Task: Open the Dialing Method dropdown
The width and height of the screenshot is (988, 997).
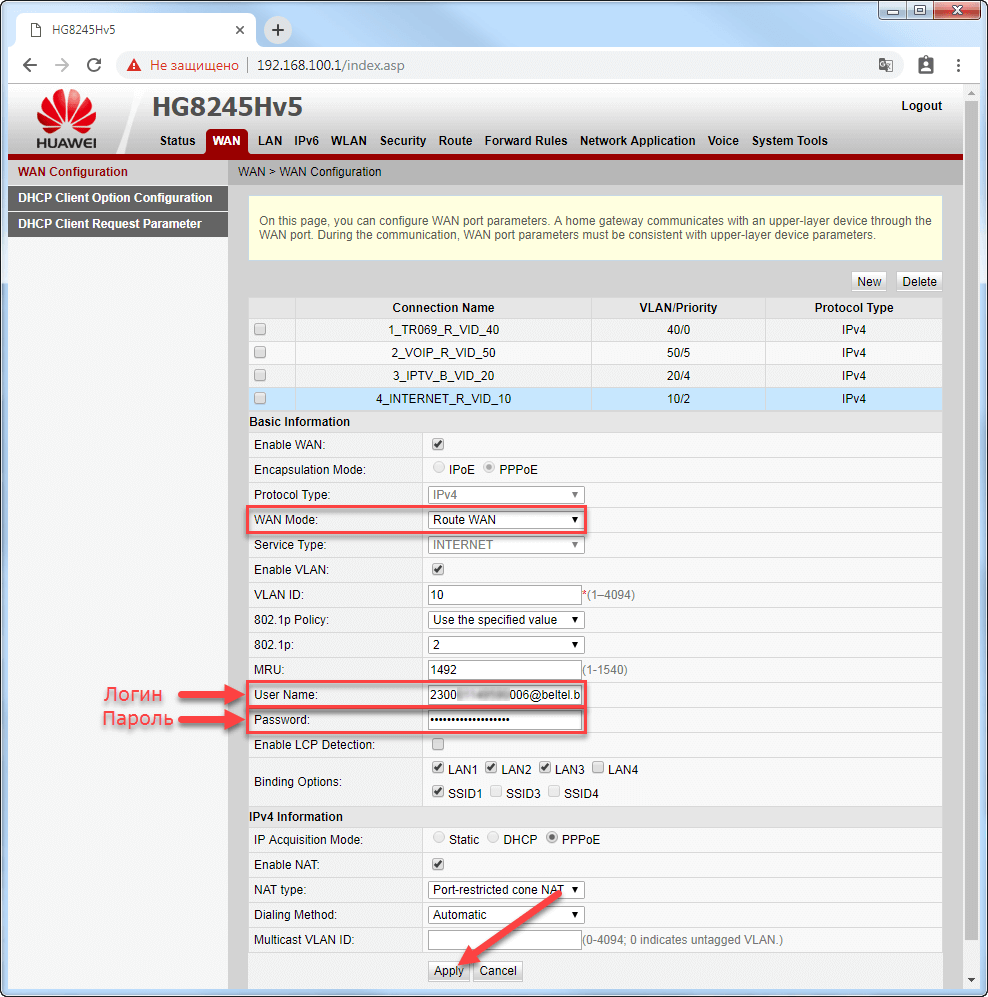Action: tap(505, 914)
